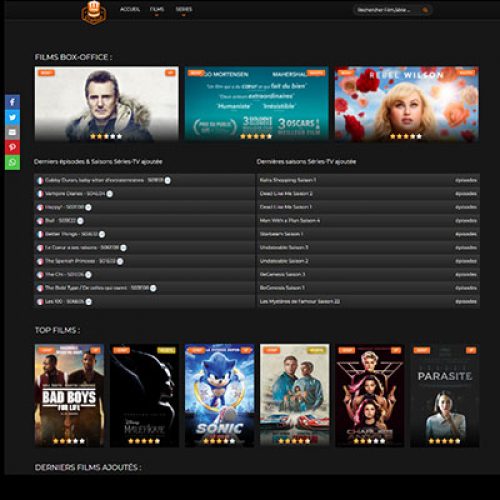Select the Parasite movie poster

445,396
